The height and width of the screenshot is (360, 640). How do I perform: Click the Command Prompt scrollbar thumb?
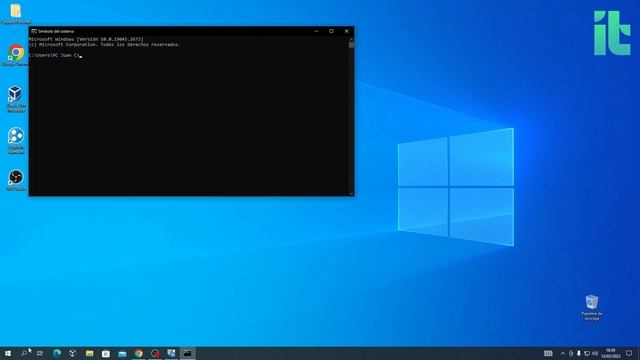[x=351, y=45]
